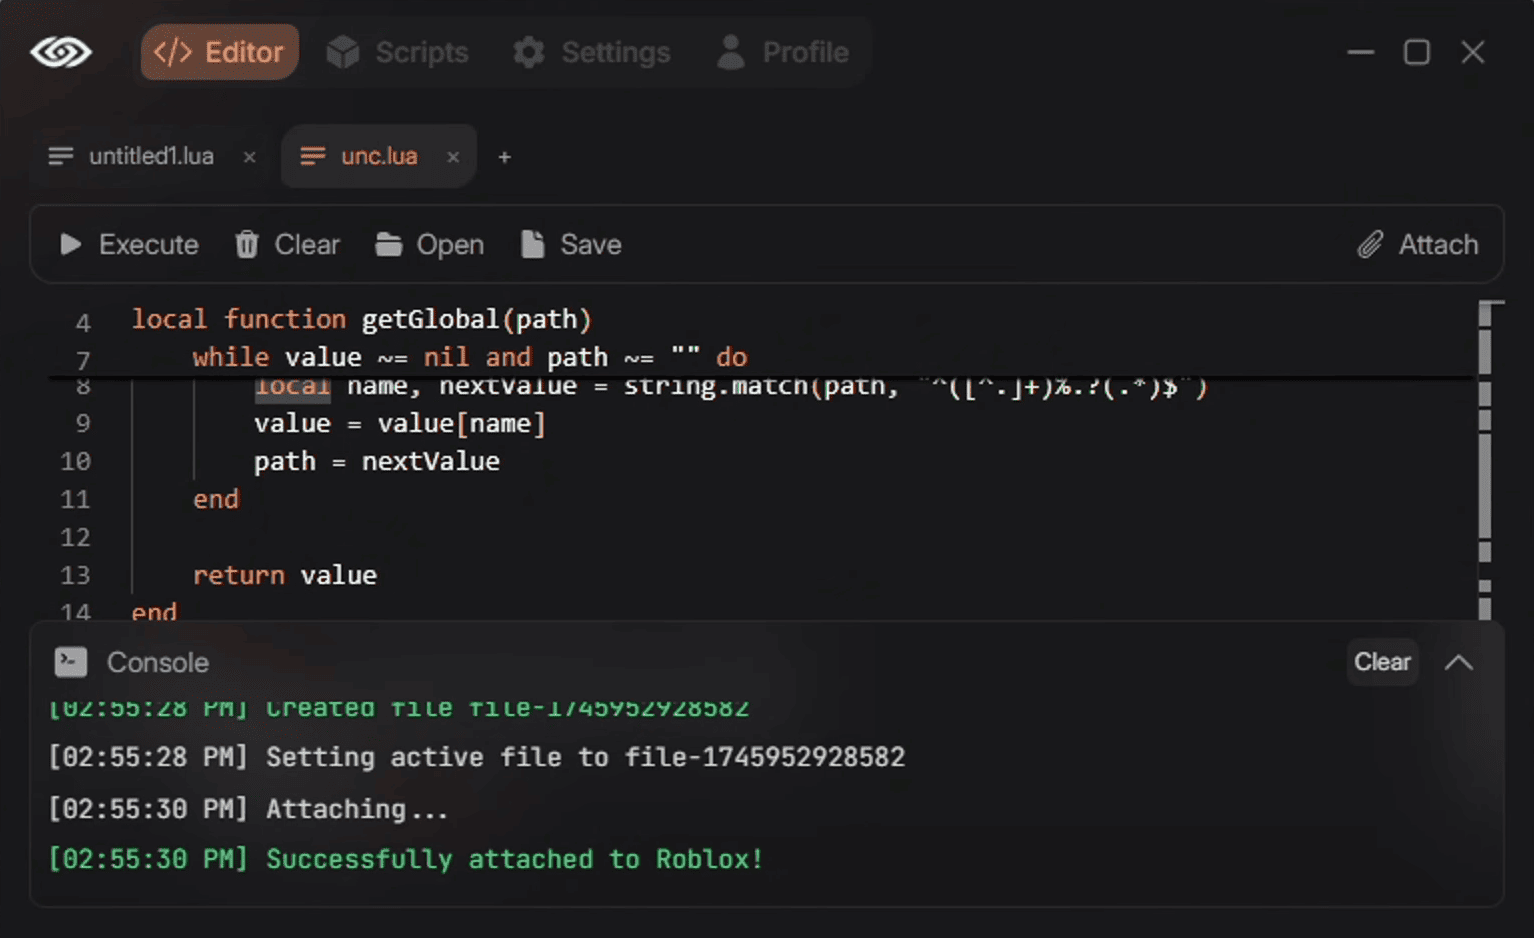
Task: Expand the Editor view
Action: tap(219, 52)
